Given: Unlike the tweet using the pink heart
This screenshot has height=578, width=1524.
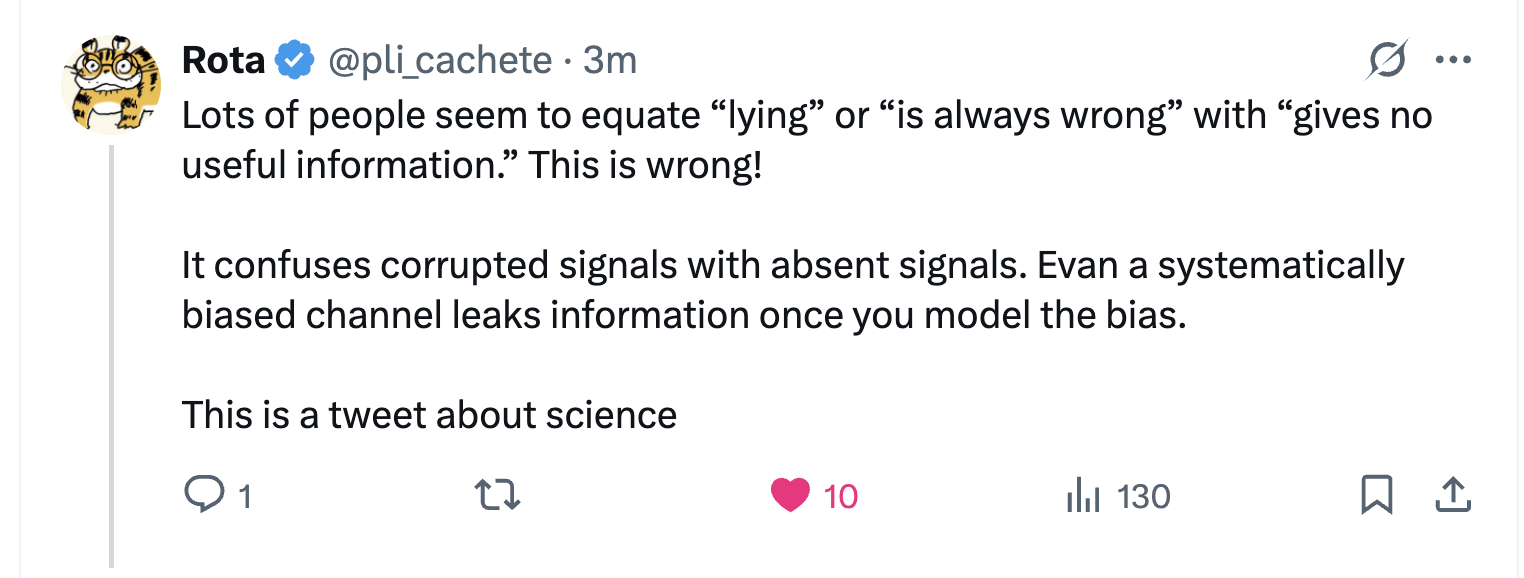Looking at the screenshot, I should pyautogui.click(x=790, y=495).
